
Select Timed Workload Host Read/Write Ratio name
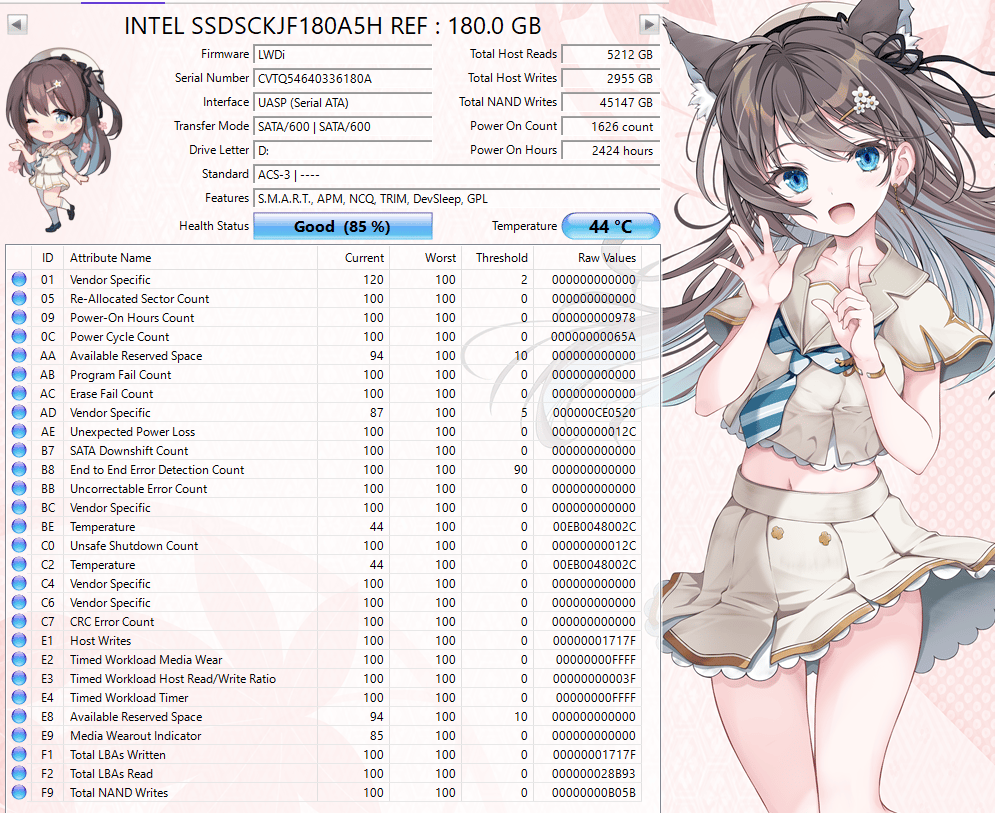173,679
